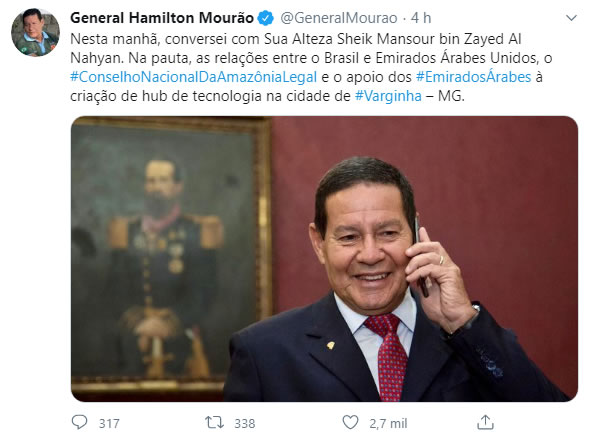The image size is (592, 441).
Task: Click the blue verified badge
Action: point(266,18)
